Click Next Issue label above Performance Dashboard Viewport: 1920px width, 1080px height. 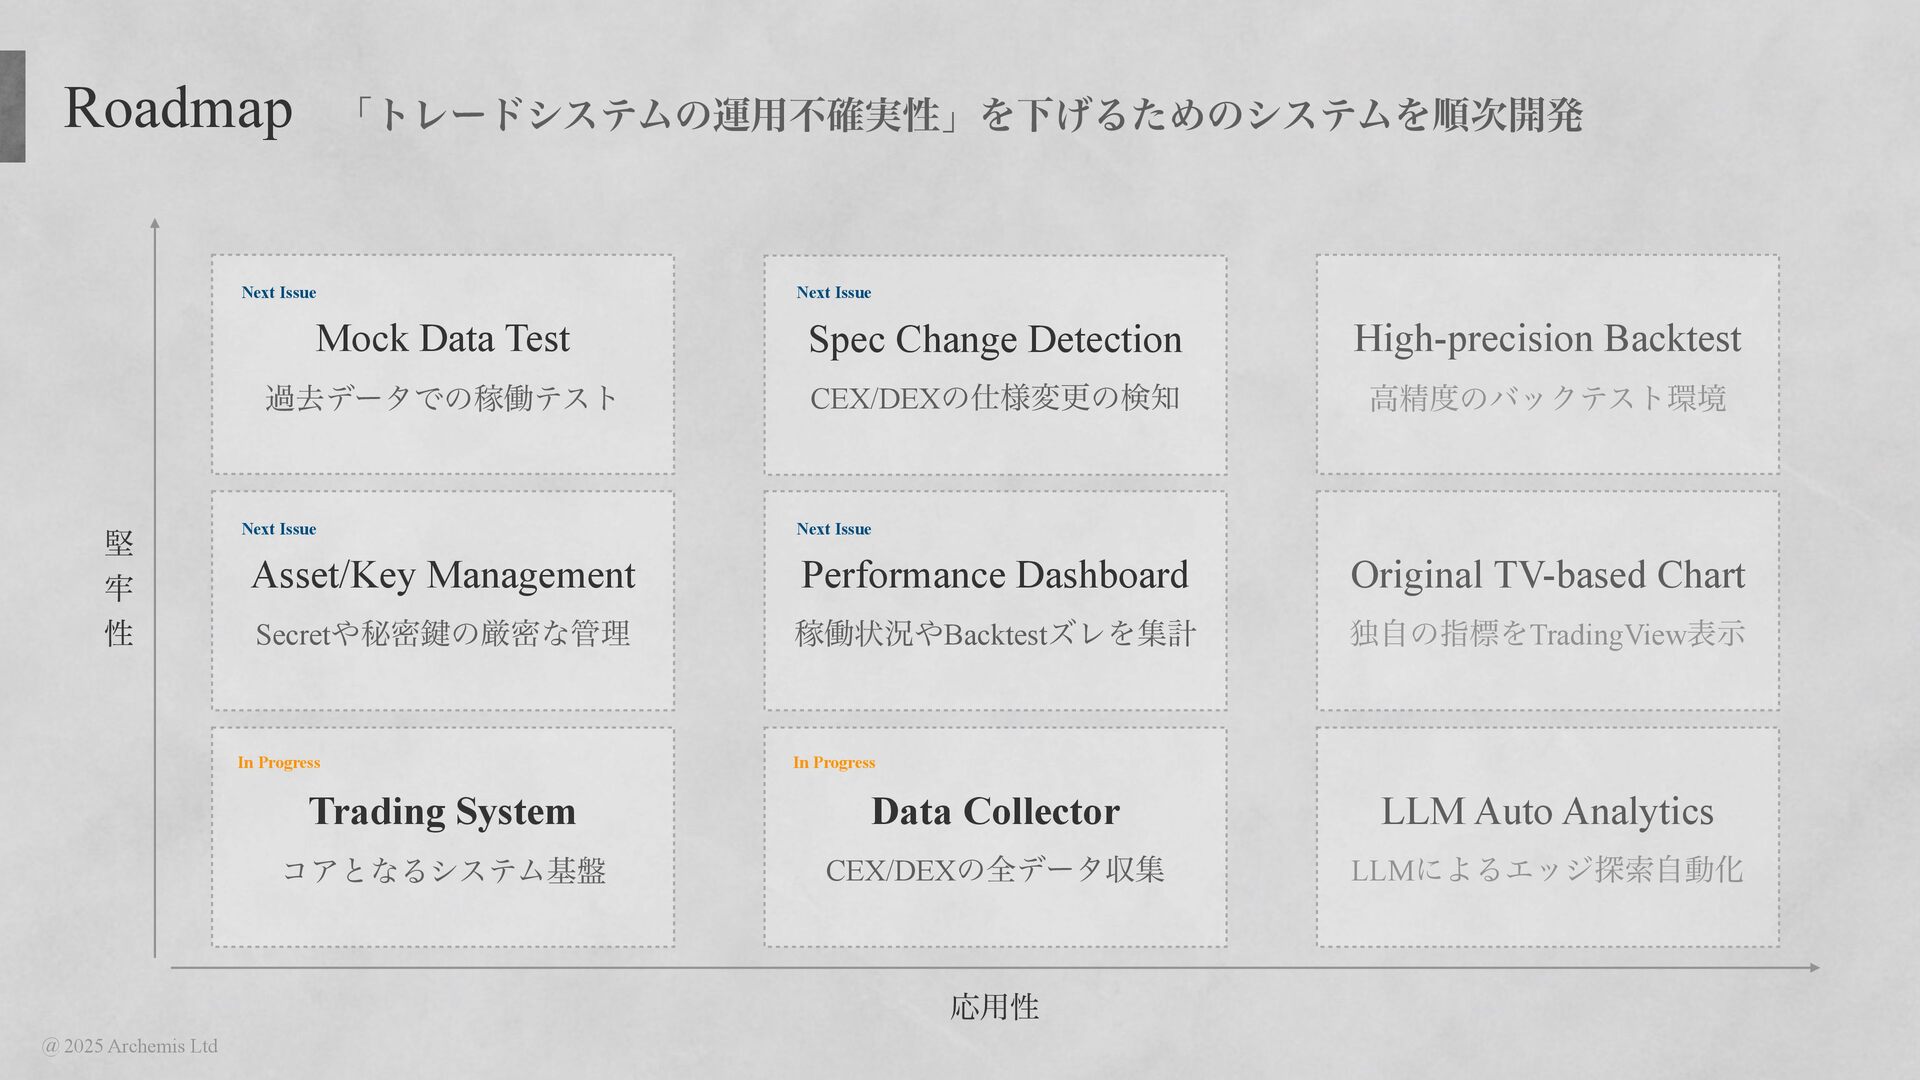point(834,529)
